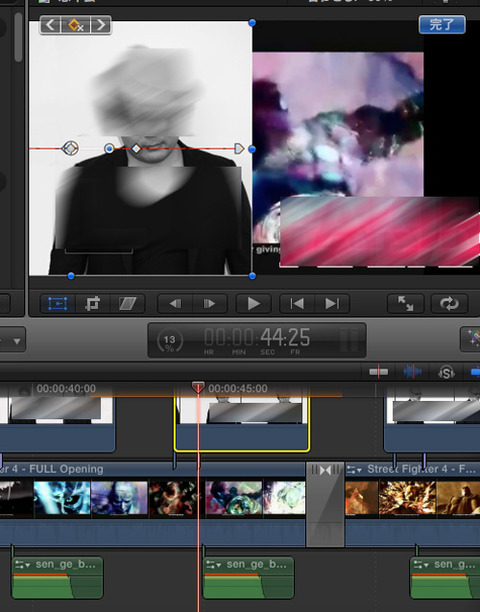The height and width of the screenshot is (612, 480).
Task: Click the 00:00:45:00 ruler label
Action: [238, 389]
